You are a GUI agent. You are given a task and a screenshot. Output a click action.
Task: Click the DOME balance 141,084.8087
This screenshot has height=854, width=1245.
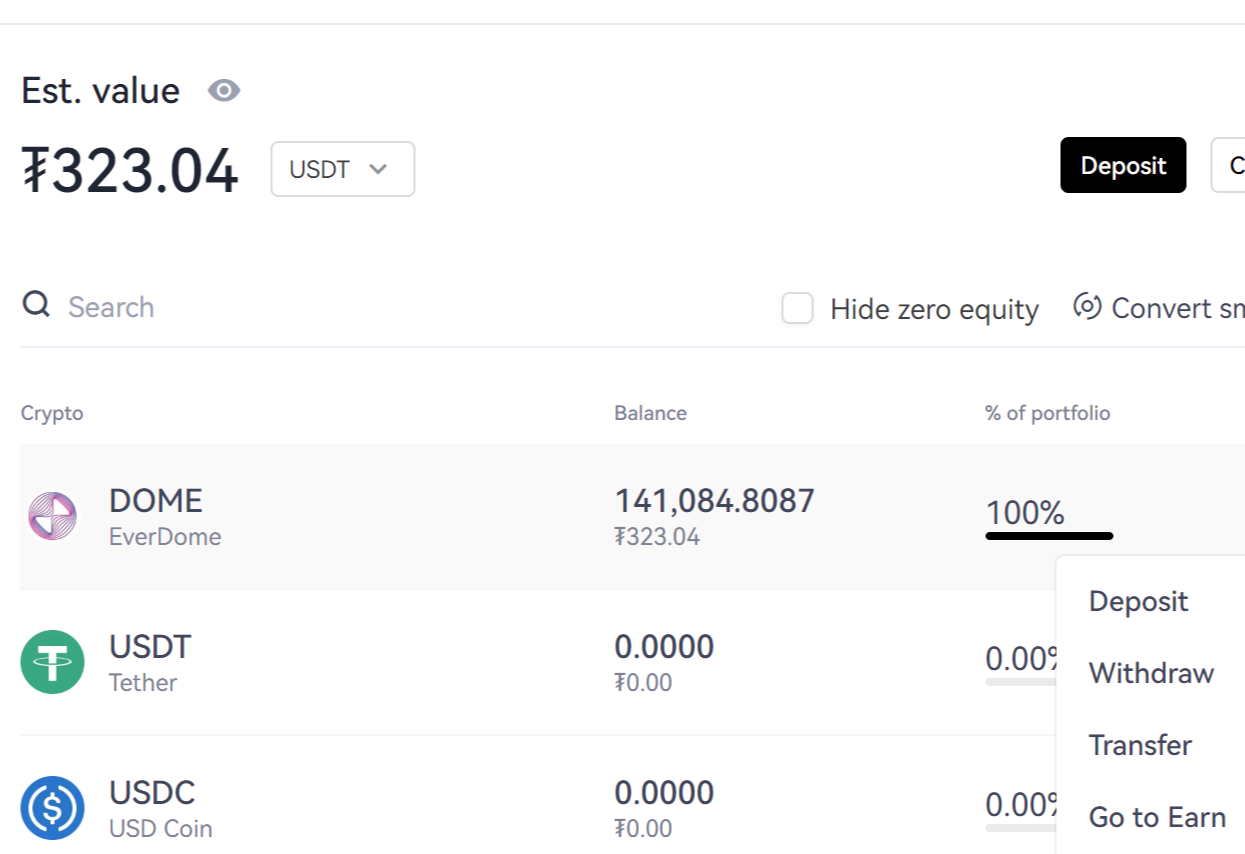714,500
